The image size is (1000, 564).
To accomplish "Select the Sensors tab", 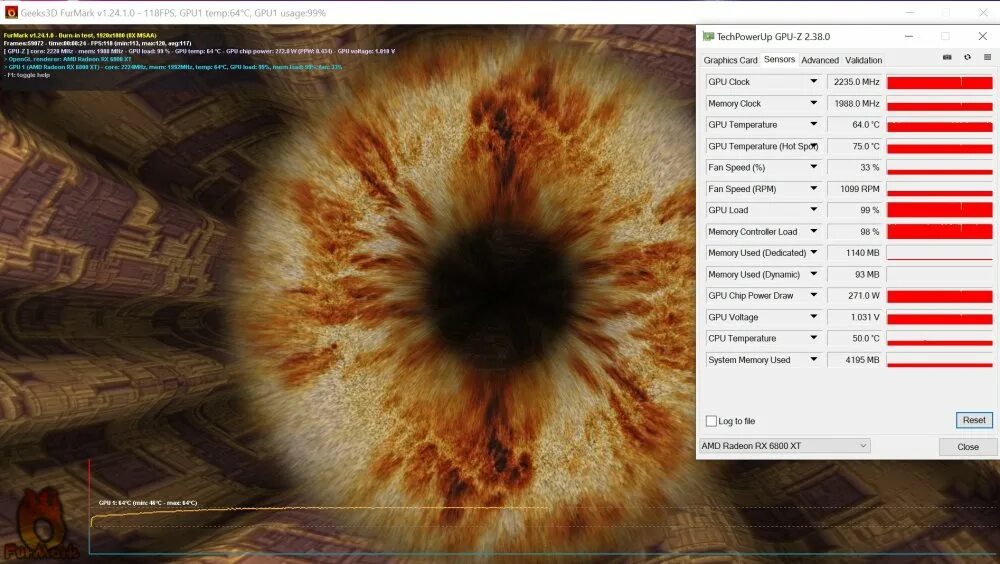I will (x=779, y=59).
